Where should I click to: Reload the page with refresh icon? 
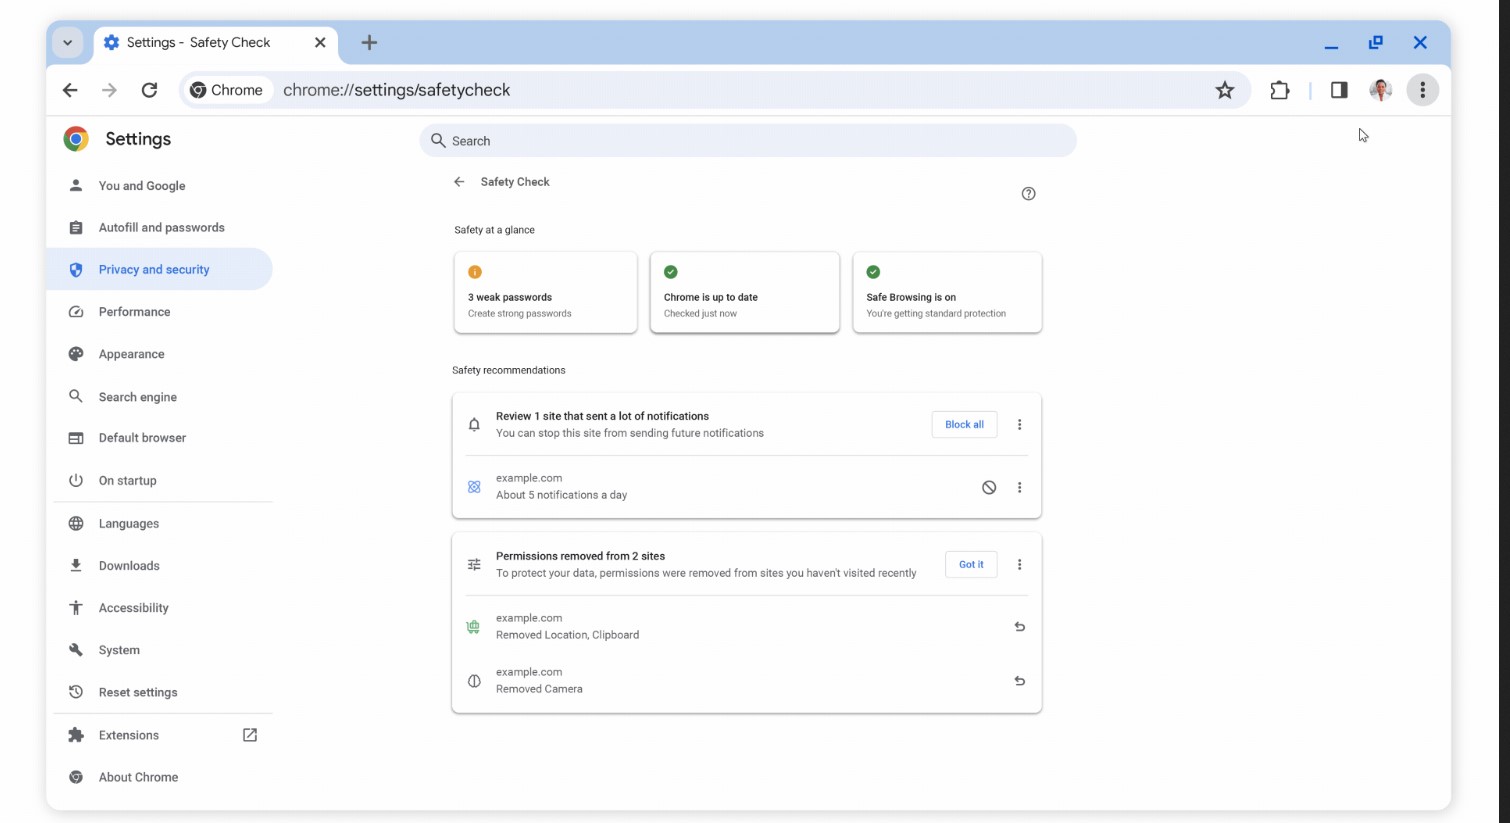tap(149, 90)
